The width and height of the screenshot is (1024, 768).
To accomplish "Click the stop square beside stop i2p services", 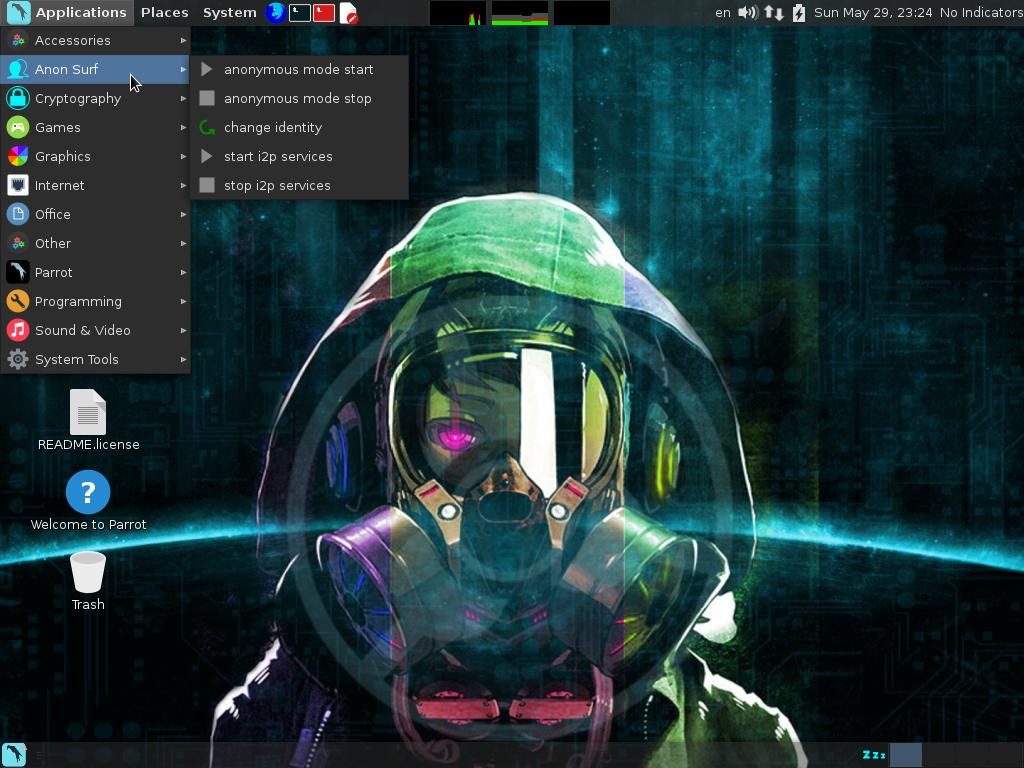I will [x=207, y=185].
